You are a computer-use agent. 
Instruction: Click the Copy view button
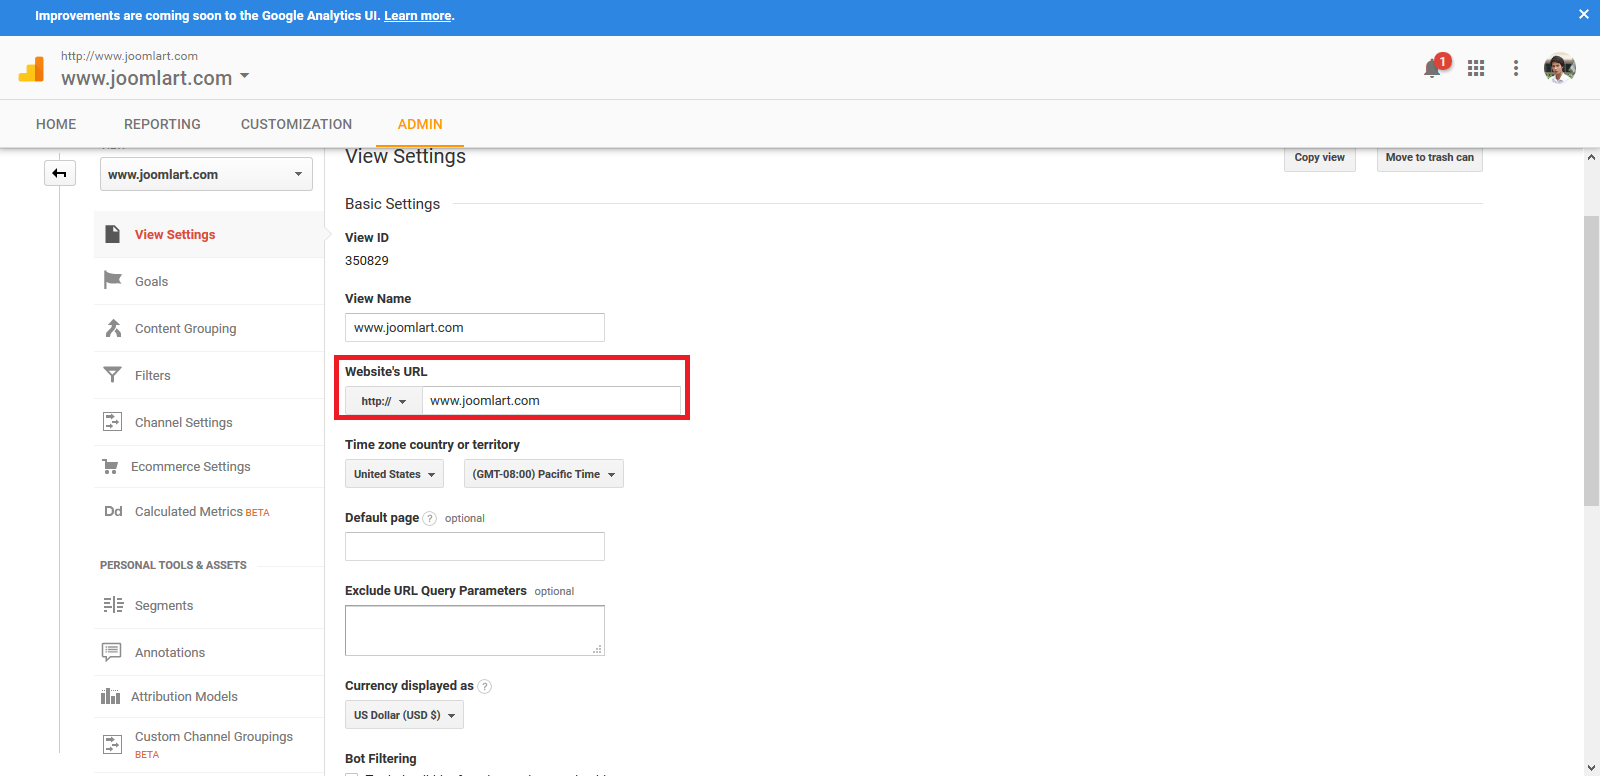coord(1320,158)
